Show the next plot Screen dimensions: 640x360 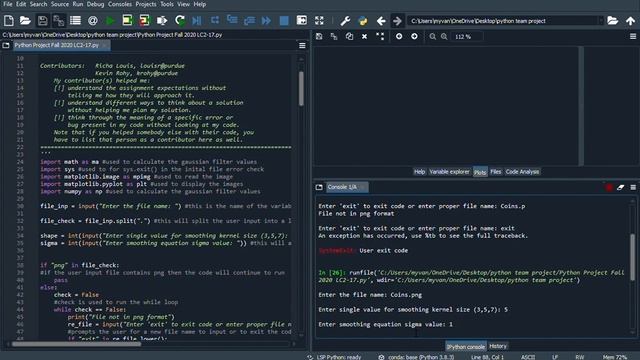(x=414, y=36)
